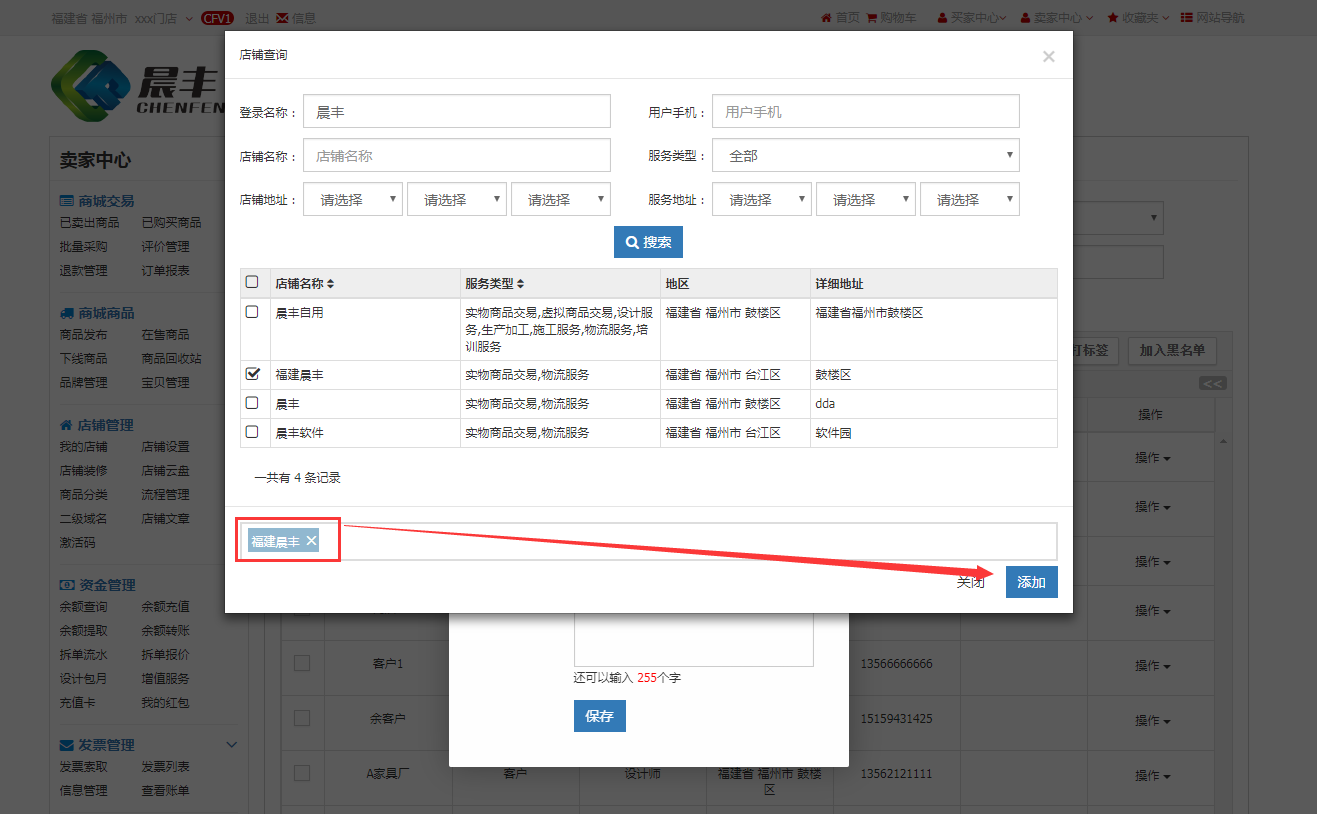
Task: Click the search magnifier button 搜索
Action: (x=648, y=242)
